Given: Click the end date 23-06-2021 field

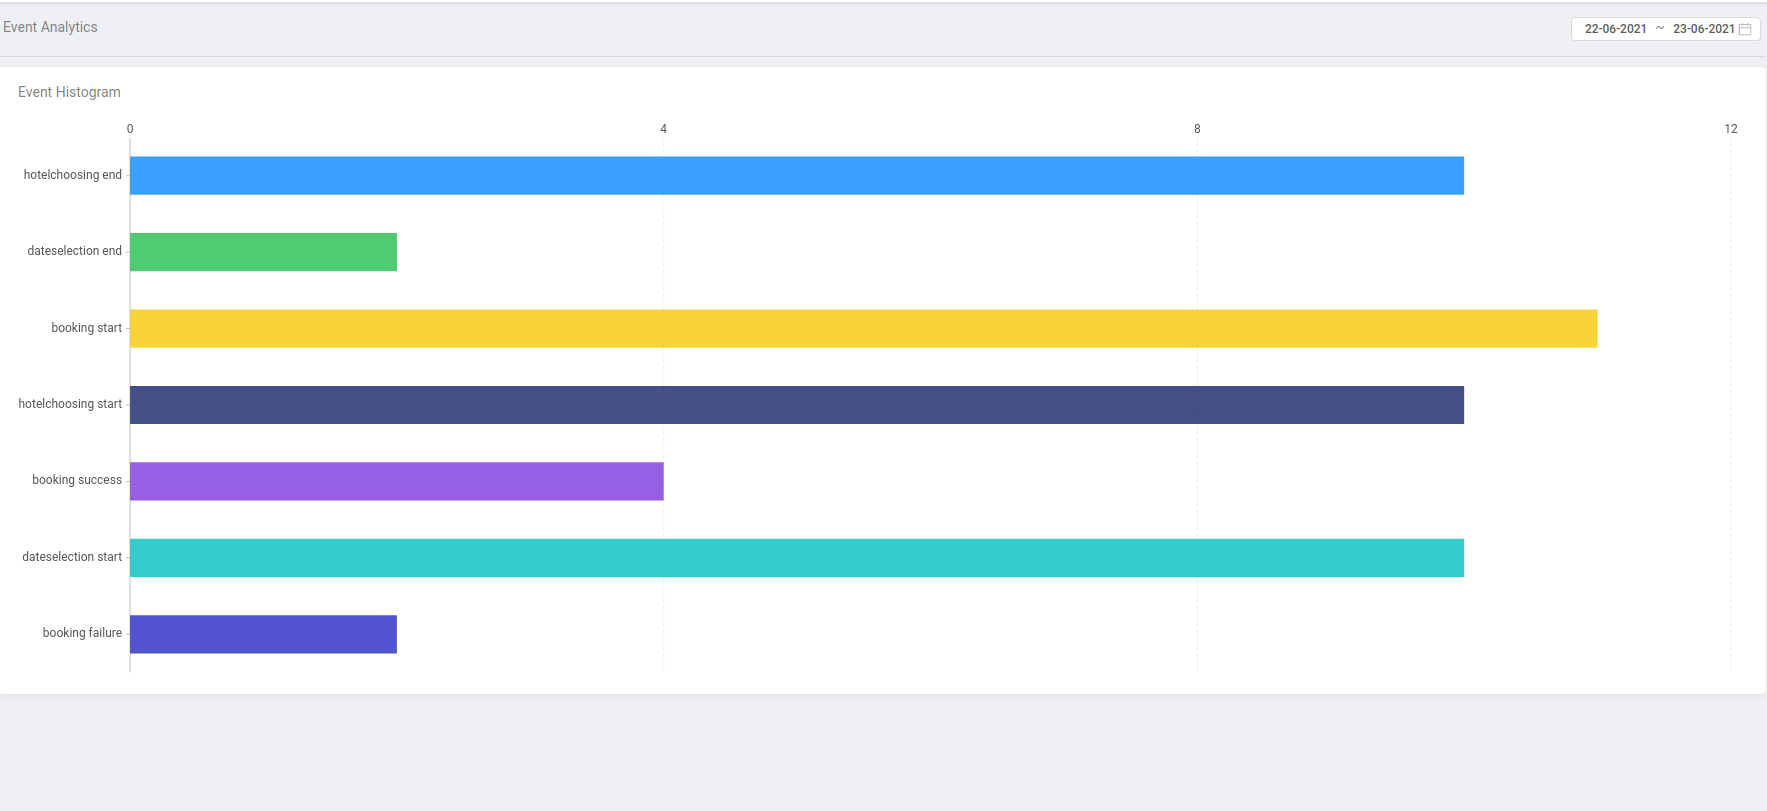Looking at the screenshot, I should 1703,29.
